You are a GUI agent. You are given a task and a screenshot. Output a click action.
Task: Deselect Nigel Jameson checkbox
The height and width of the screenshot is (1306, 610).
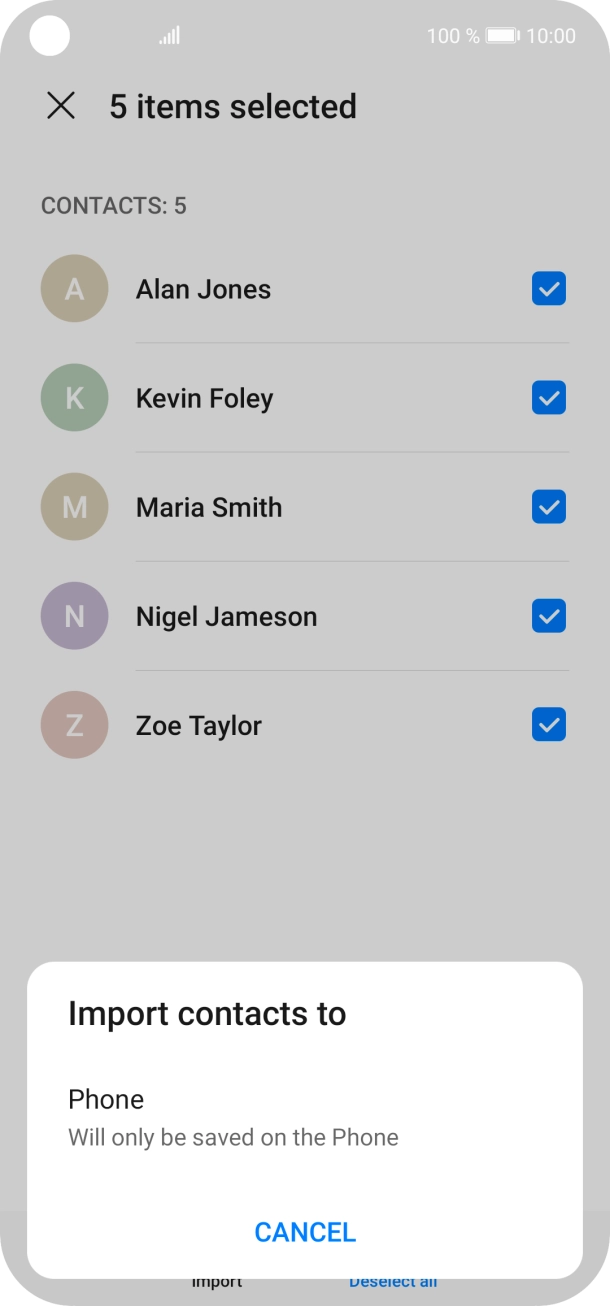click(x=549, y=616)
